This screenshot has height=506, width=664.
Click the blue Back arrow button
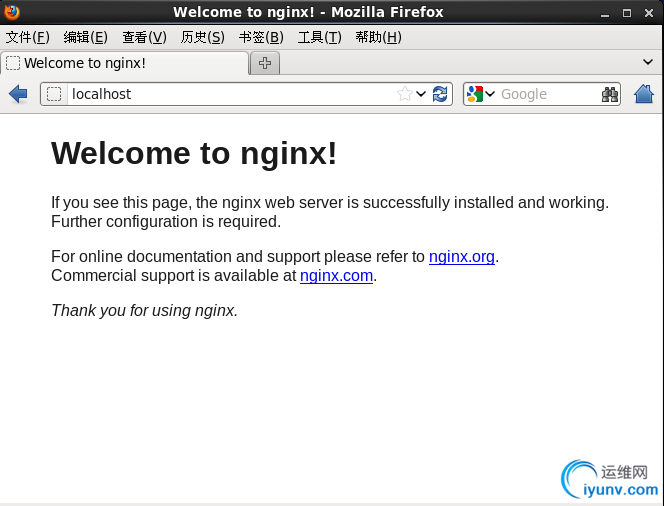(x=18, y=94)
